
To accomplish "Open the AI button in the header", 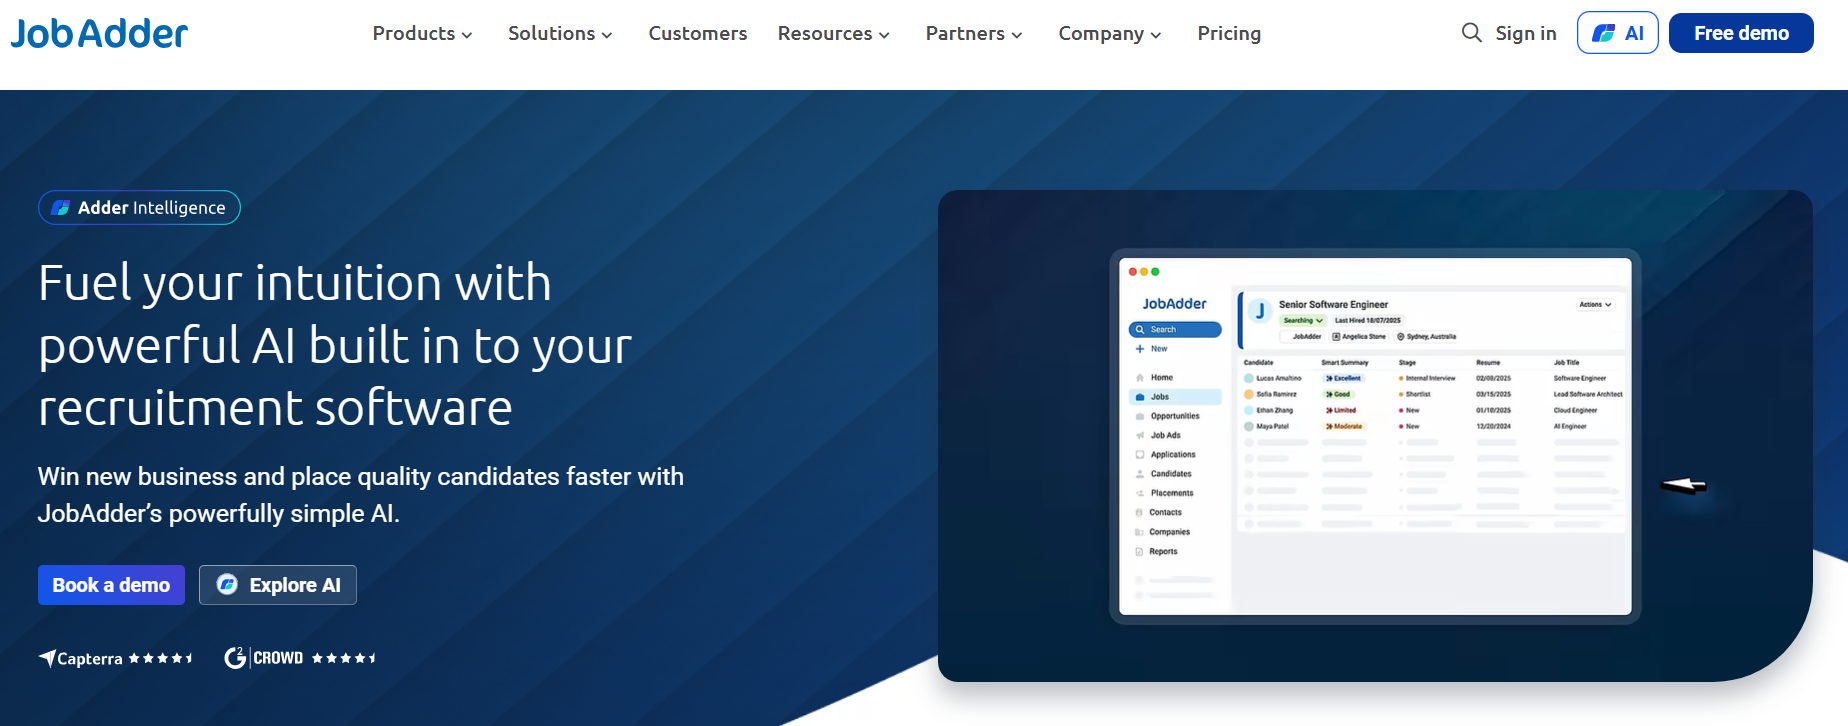I will [x=1618, y=33].
